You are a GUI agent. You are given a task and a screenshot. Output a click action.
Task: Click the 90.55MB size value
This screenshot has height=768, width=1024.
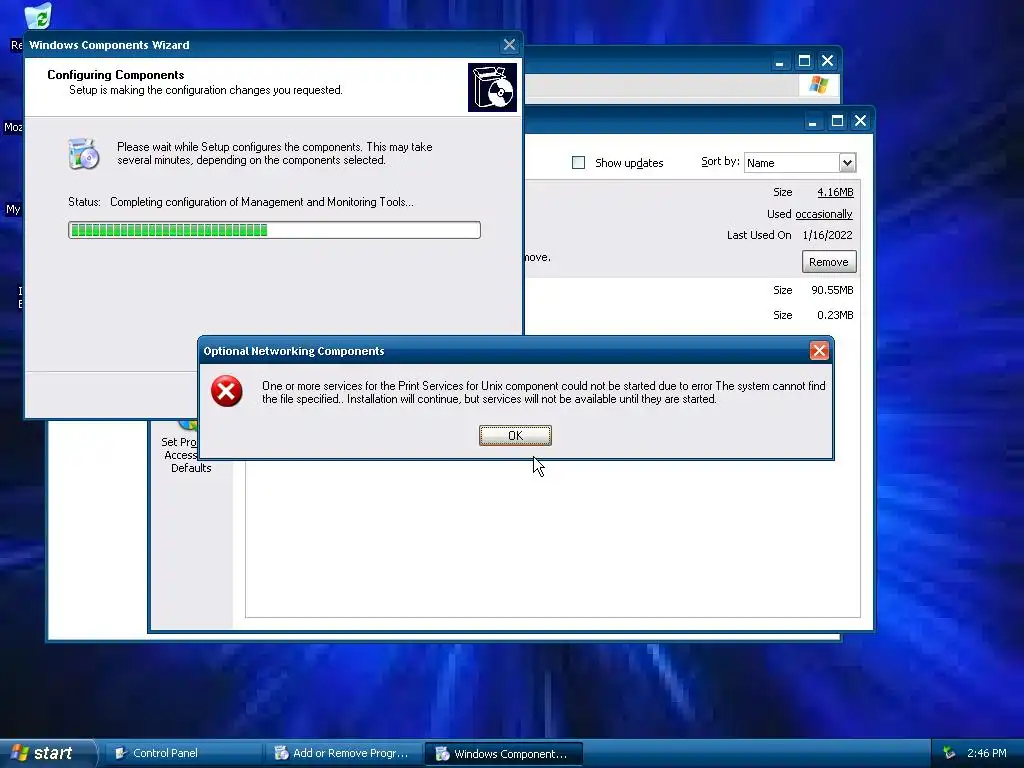pos(832,290)
